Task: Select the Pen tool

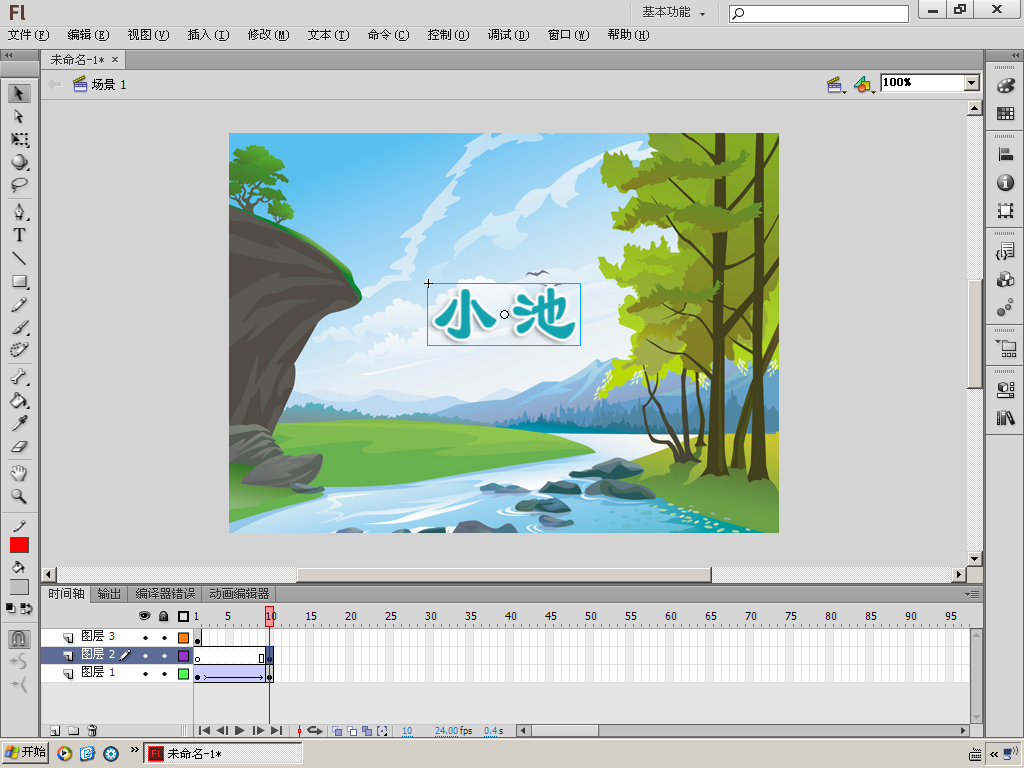Action: (x=19, y=212)
